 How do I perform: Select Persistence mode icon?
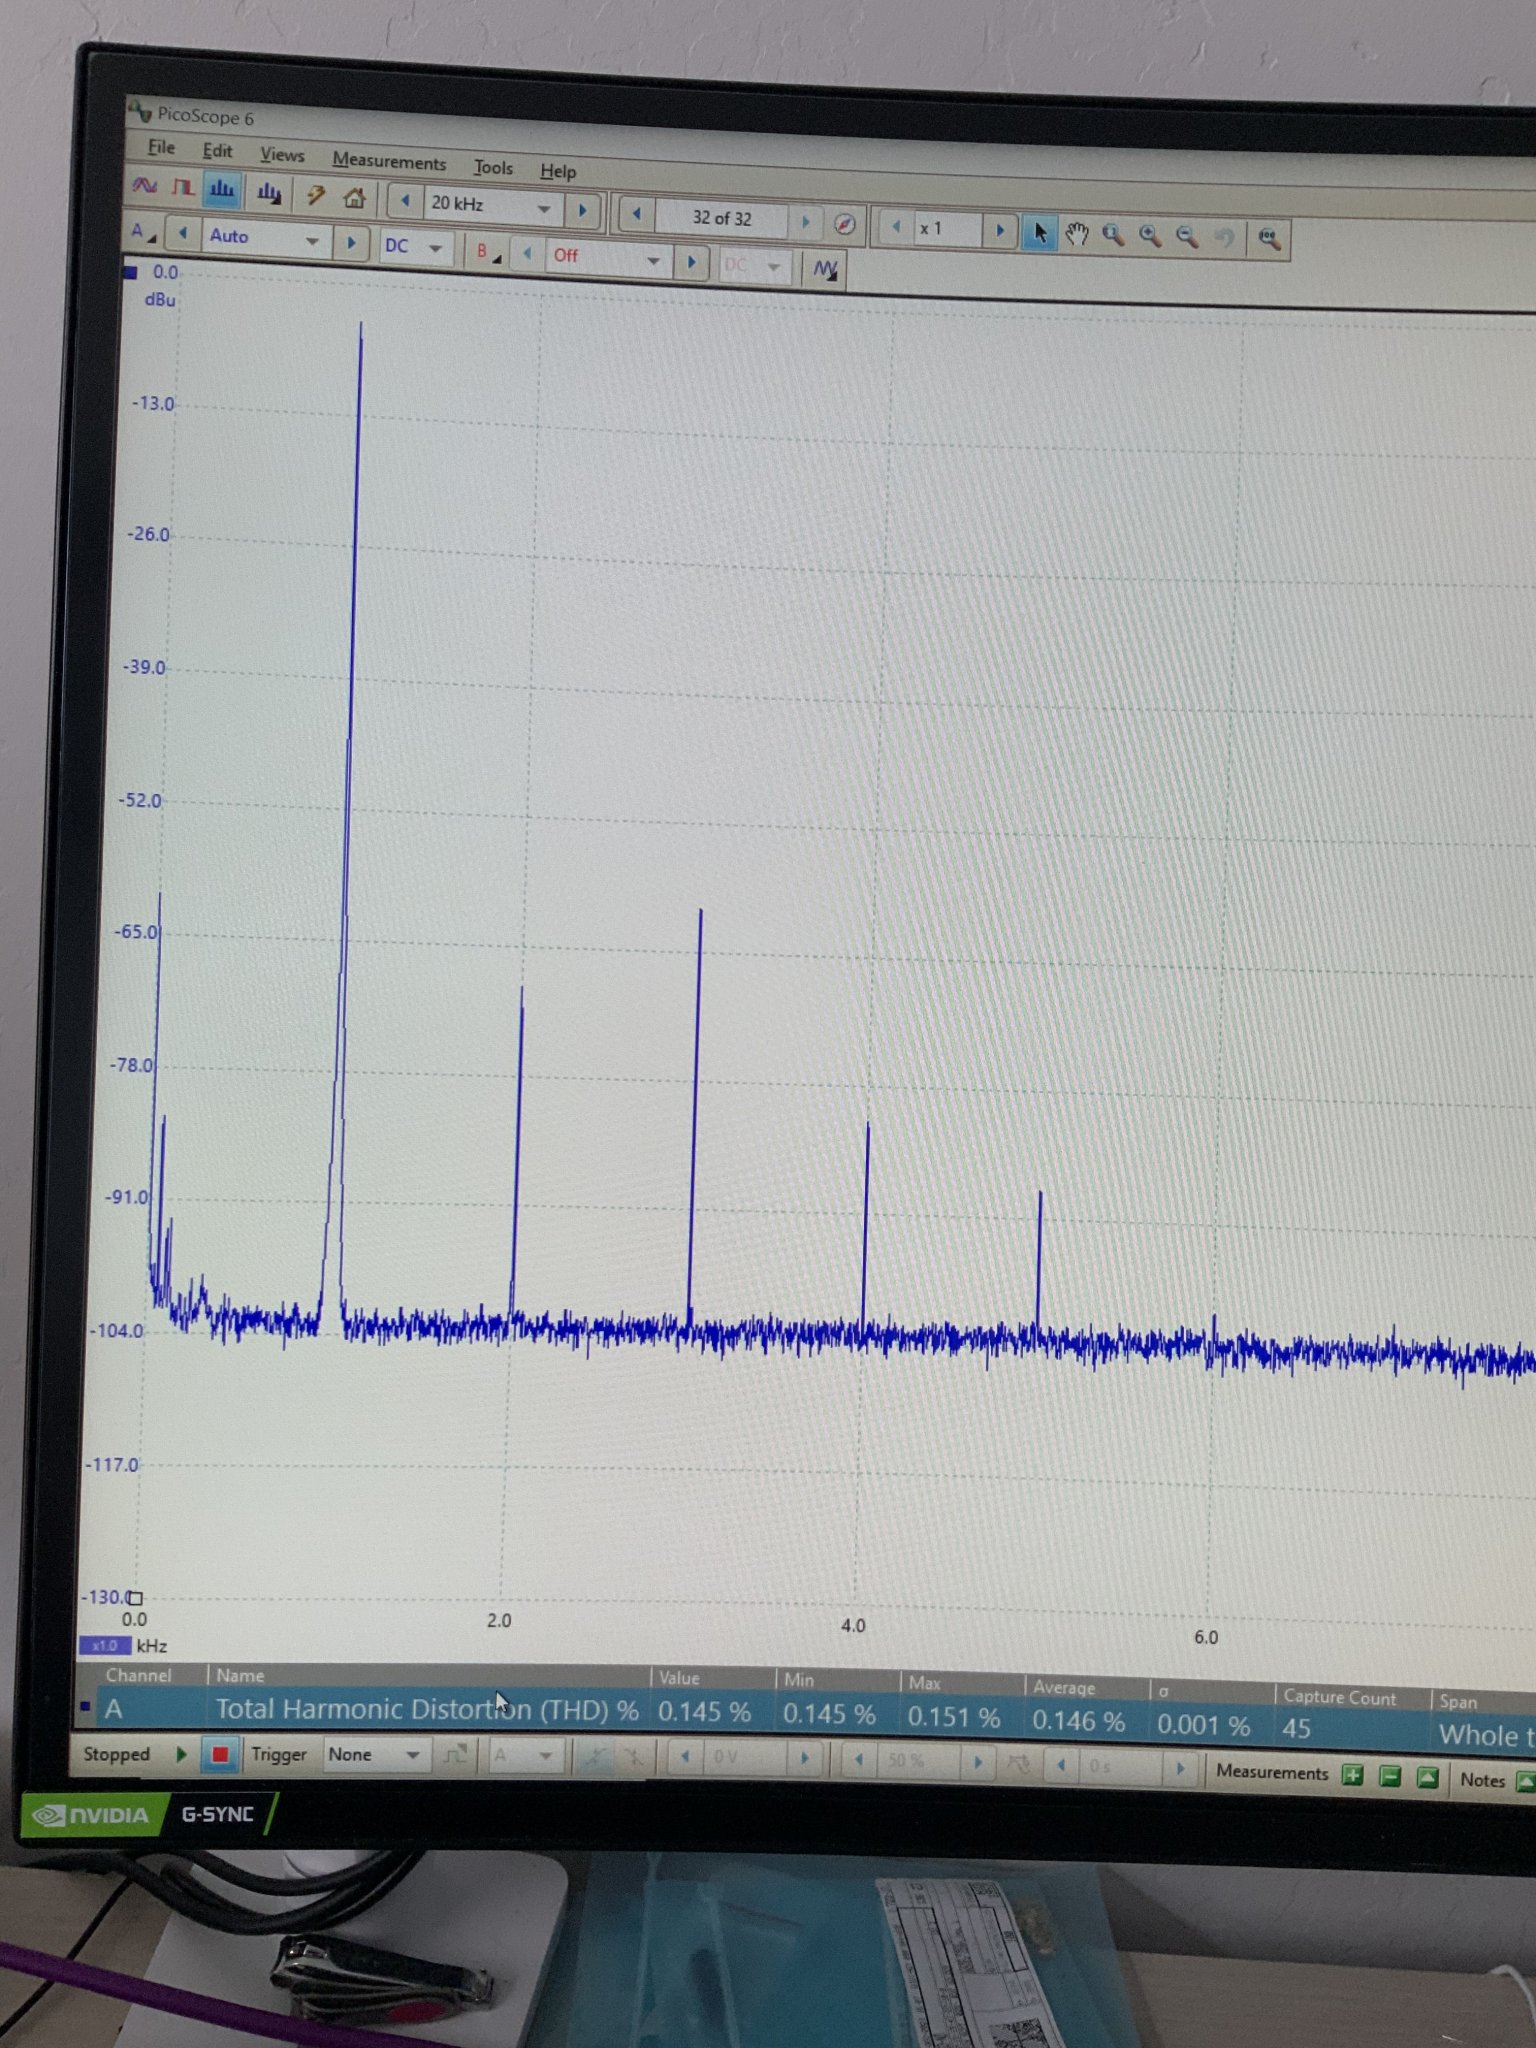tap(182, 187)
